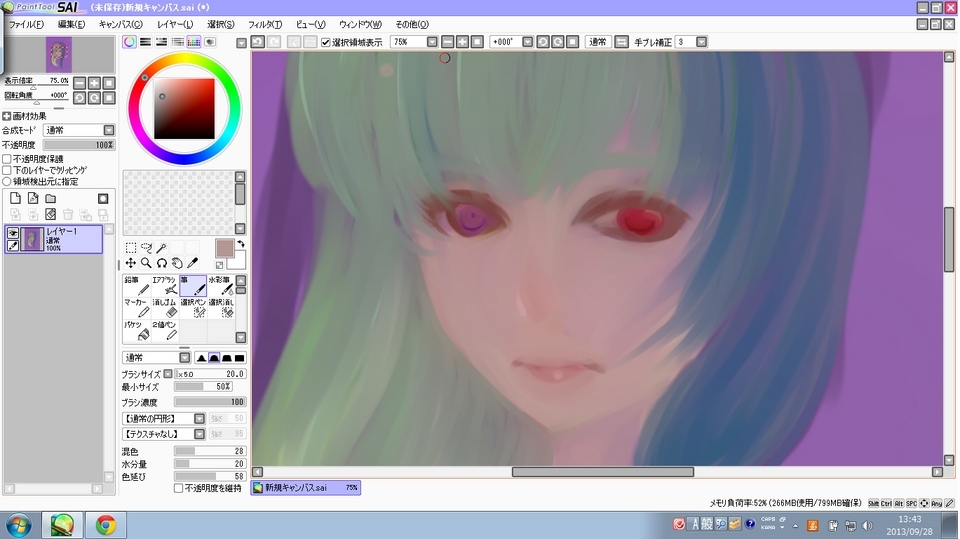Toggle the color mixer panel
The height and width of the screenshot is (539, 960).
click(178, 42)
